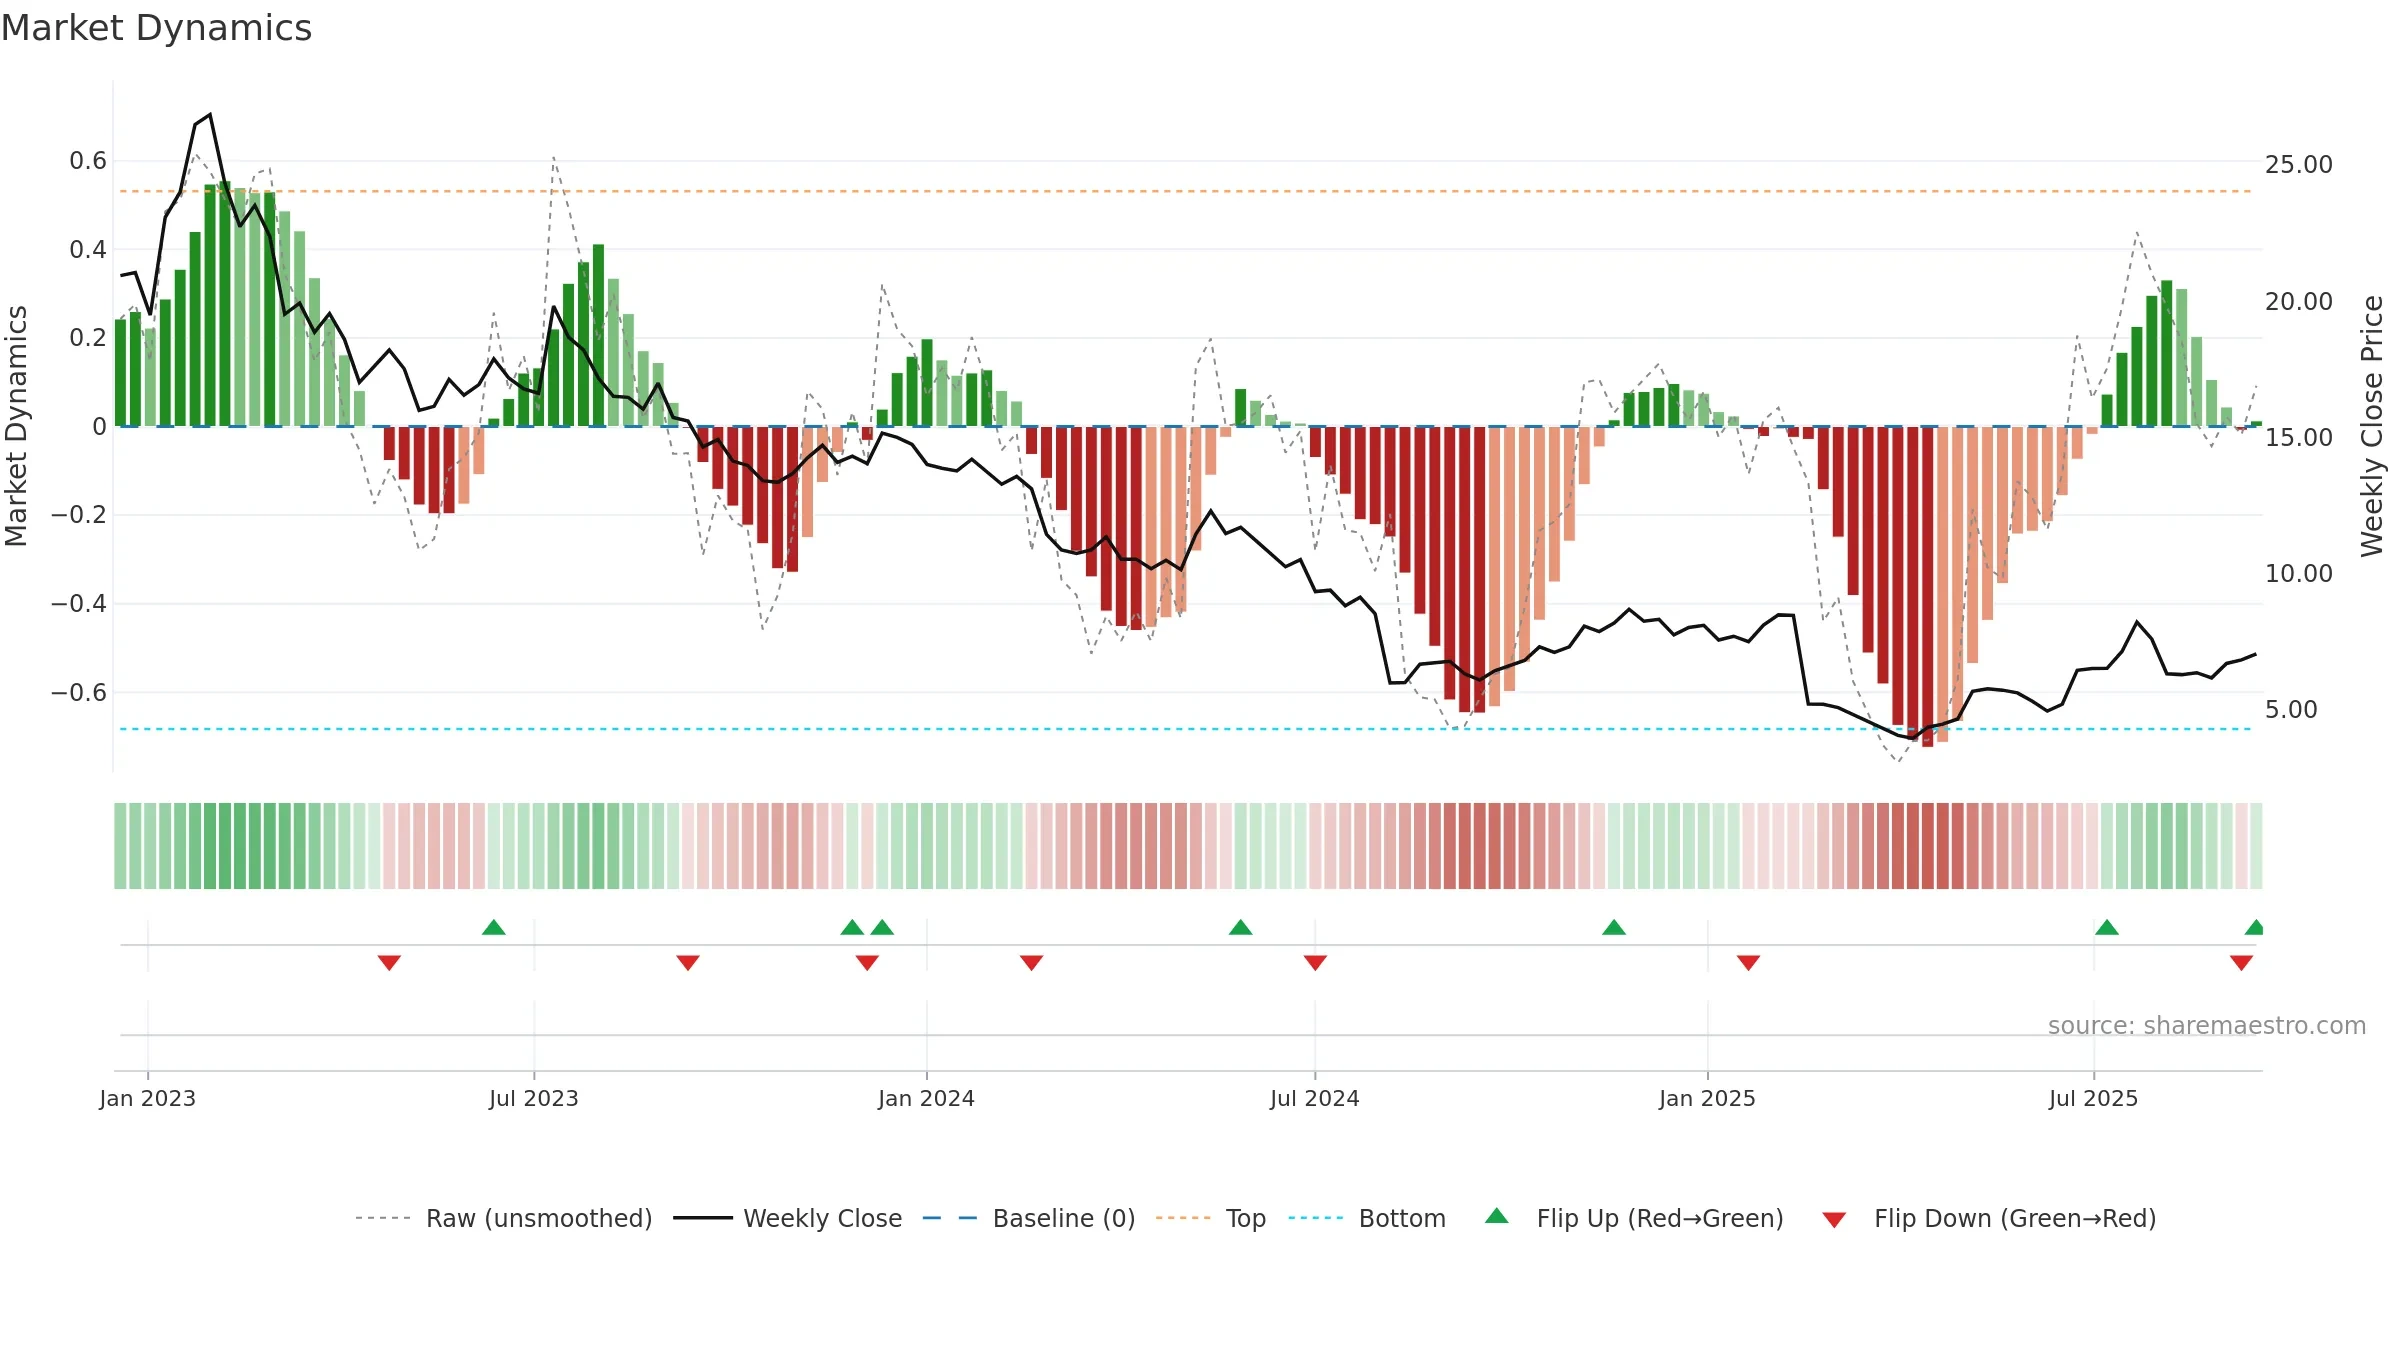Screen dimensions: 2400x1350
Task: Click the Jan 2024 x-axis label
Action: coord(927,1098)
